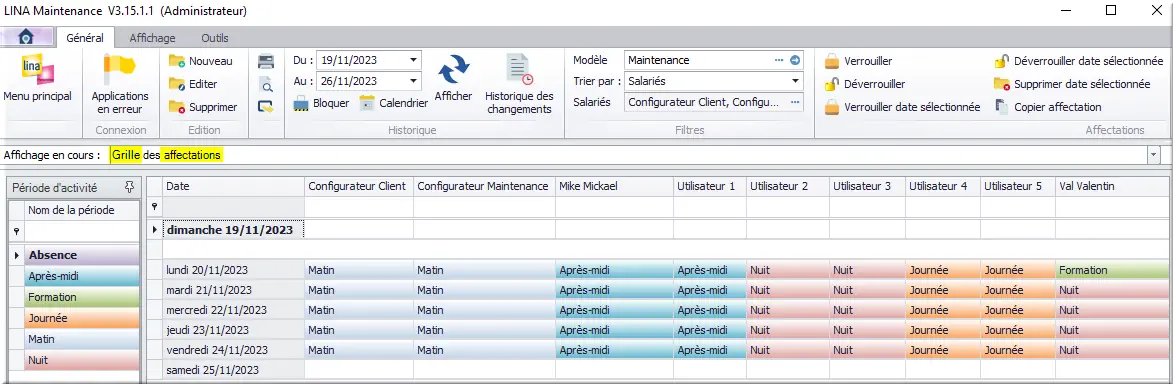The width and height of the screenshot is (1173, 384).
Task: Open Historique des changements icon
Action: coord(519,70)
